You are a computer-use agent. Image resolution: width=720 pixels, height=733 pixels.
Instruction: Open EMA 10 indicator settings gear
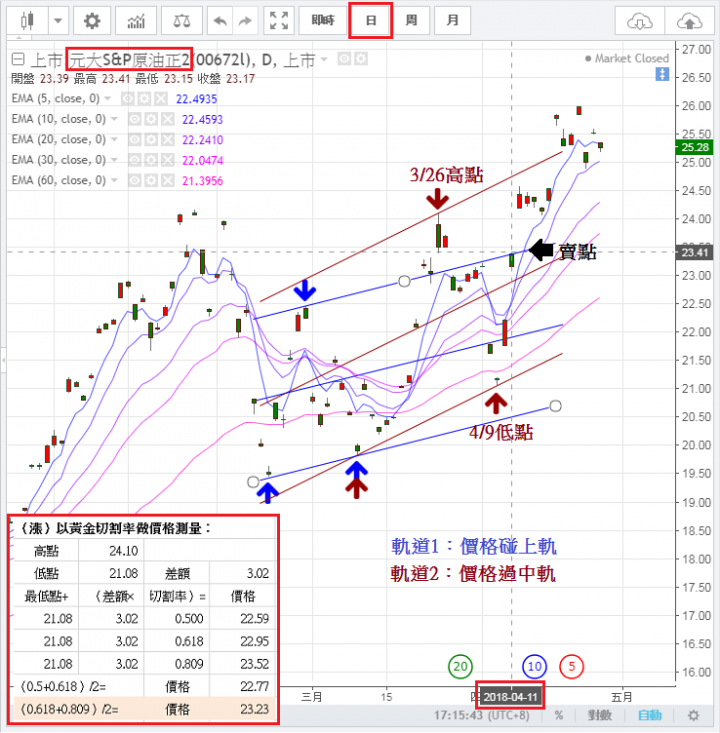(x=151, y=119)
